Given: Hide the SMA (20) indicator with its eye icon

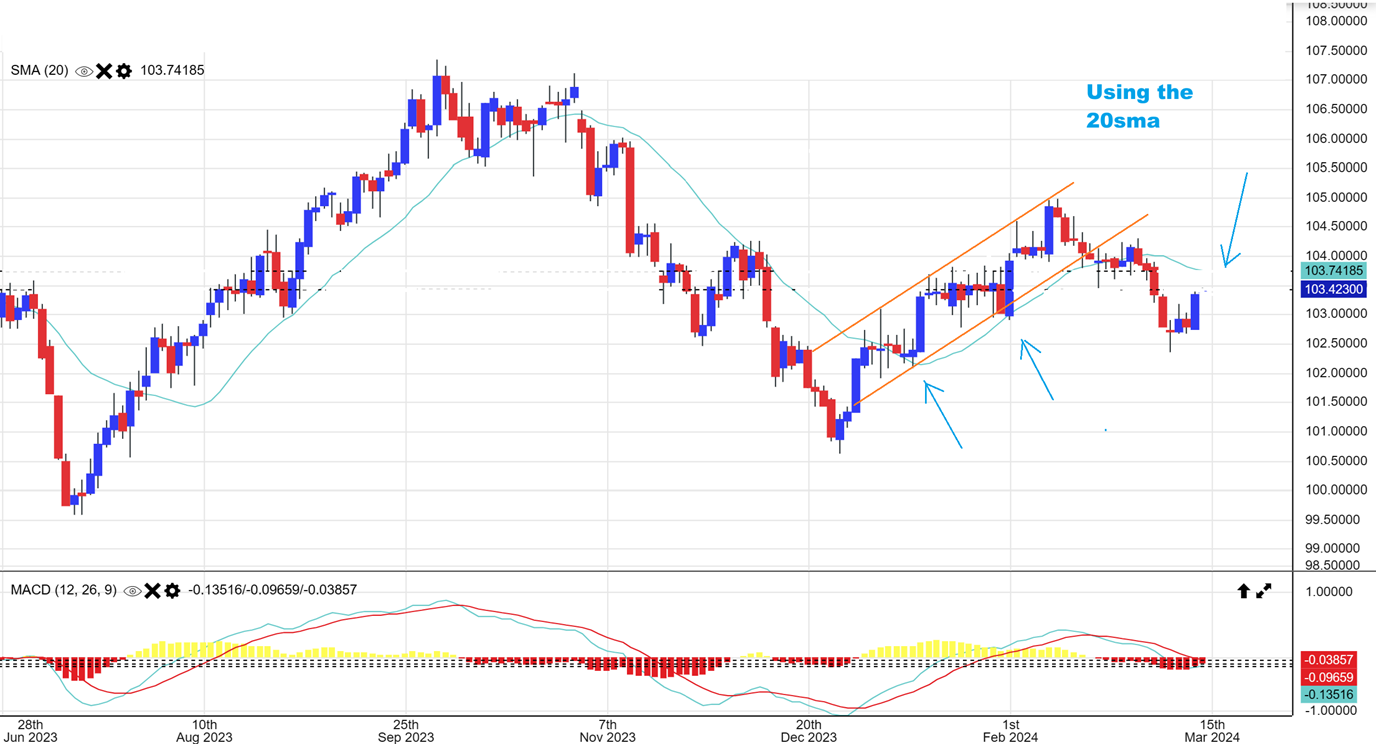Looking at the screenshot, I should (x=84, y=71).
